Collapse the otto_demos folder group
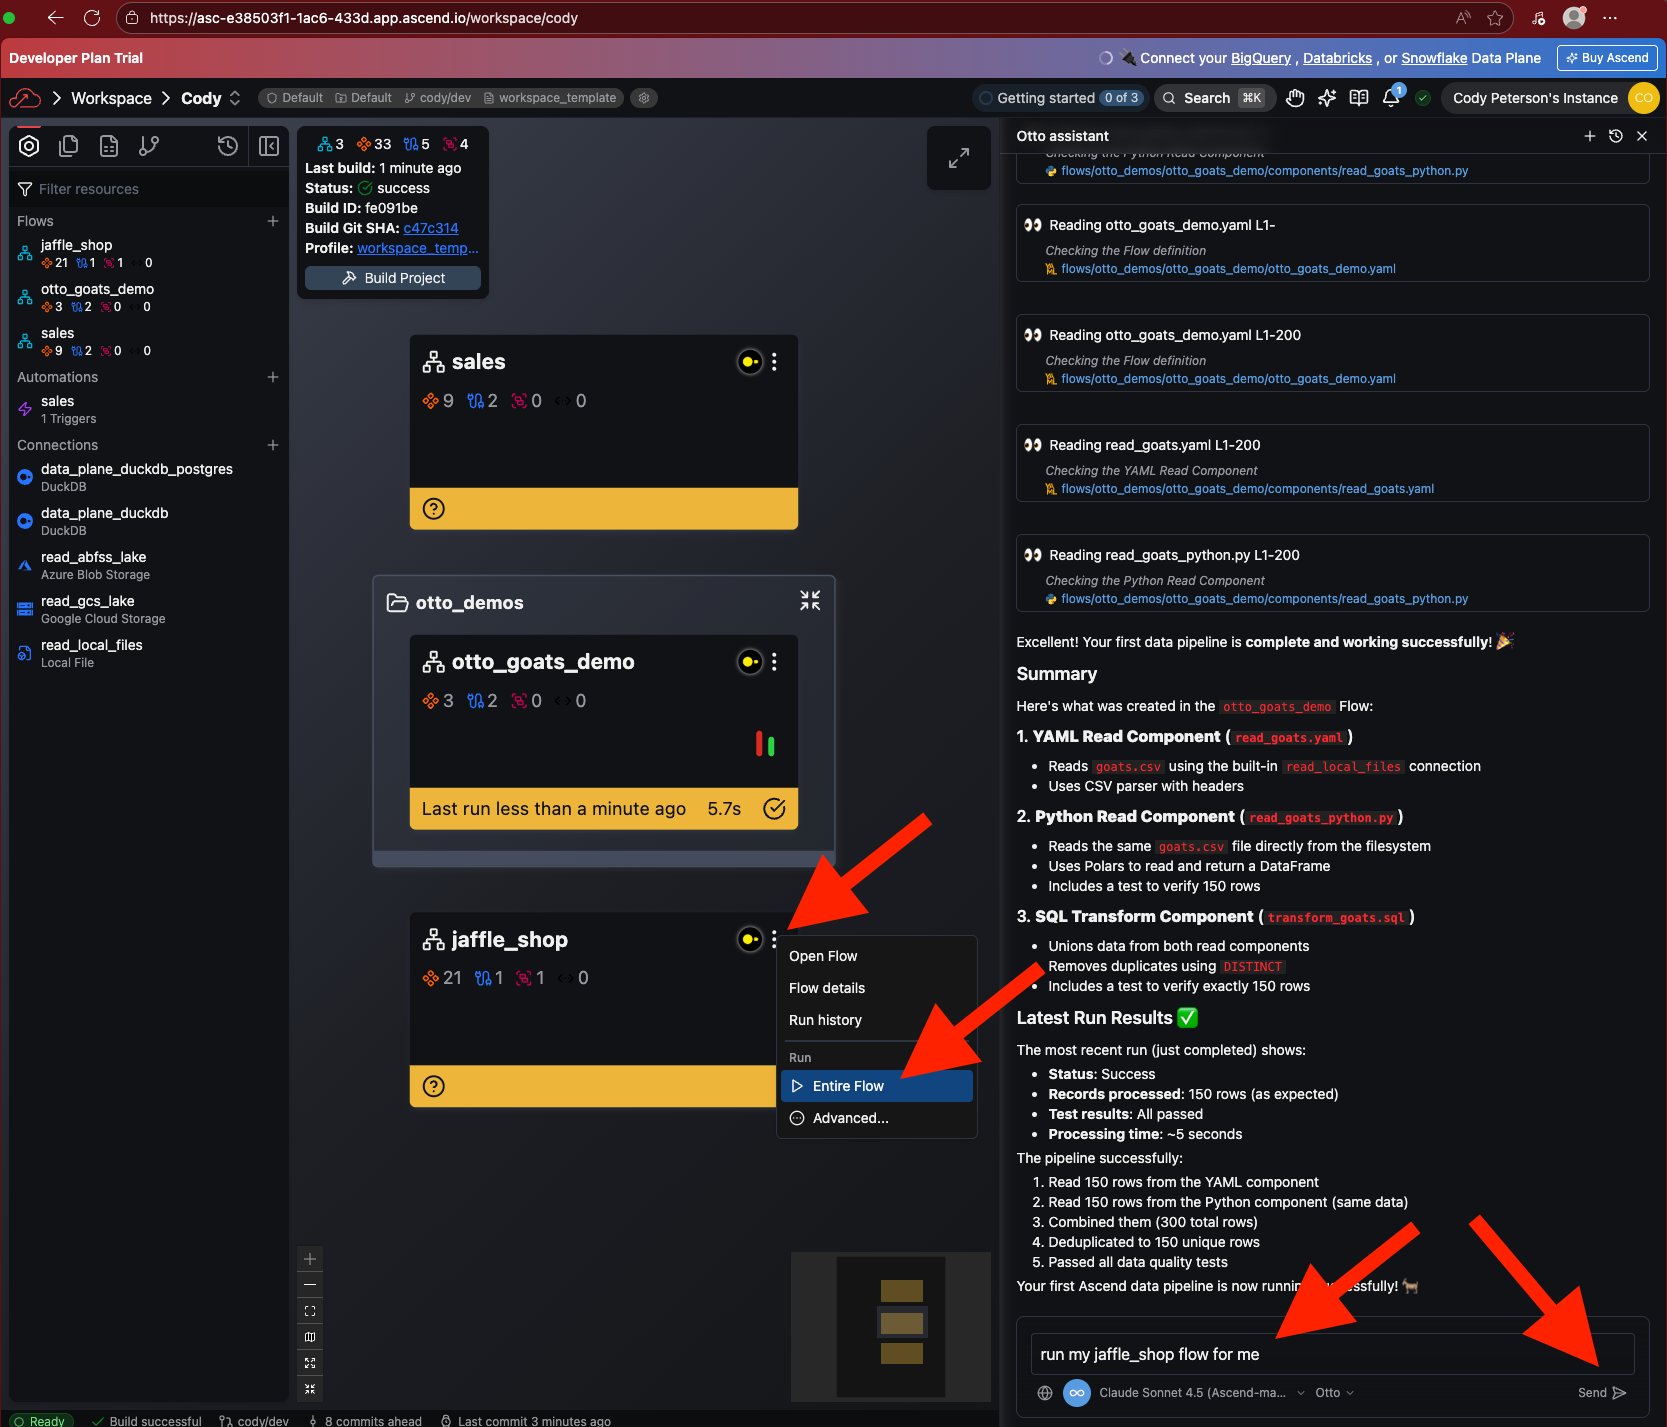1667x1427 pixels. (x=810, y=600)
